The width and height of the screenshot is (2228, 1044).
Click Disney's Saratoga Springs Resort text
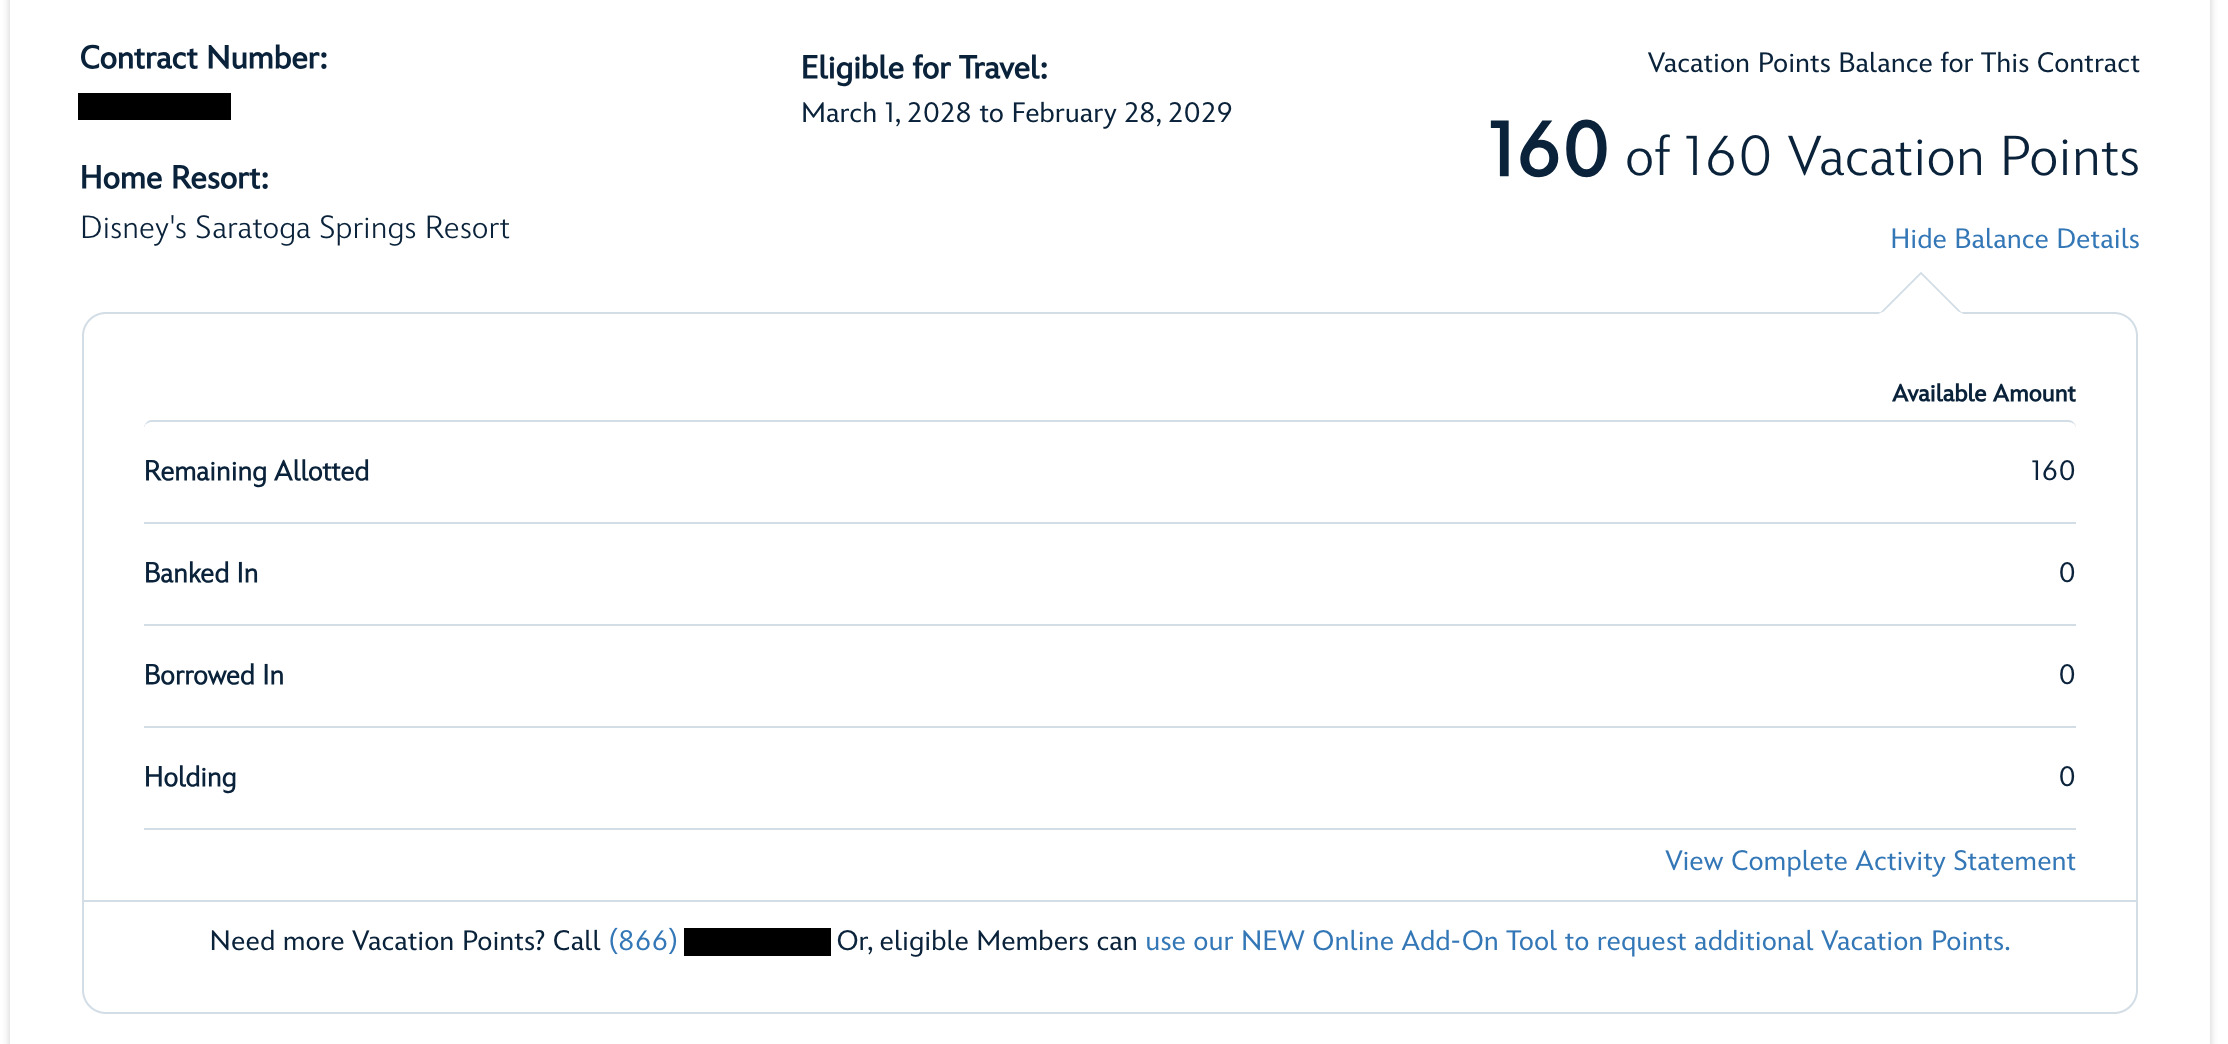click(295, 228)
